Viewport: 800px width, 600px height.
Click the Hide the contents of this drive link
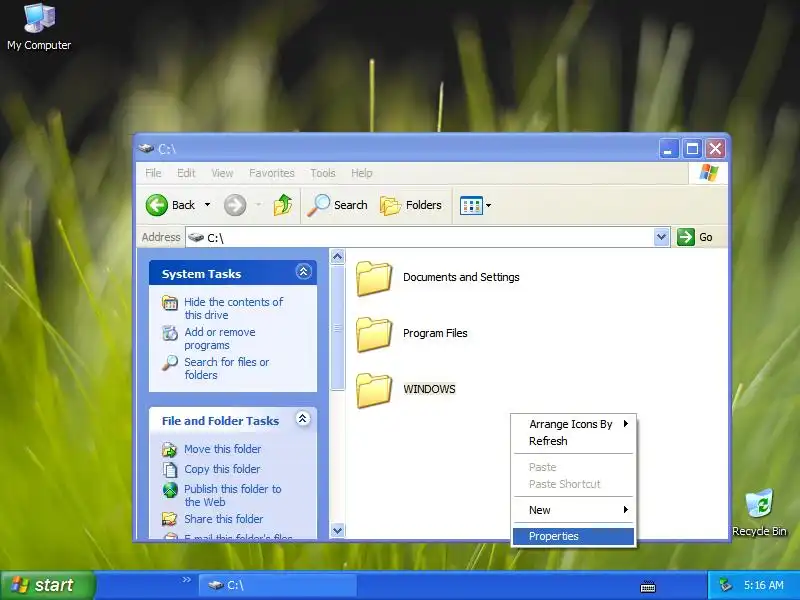233,309
